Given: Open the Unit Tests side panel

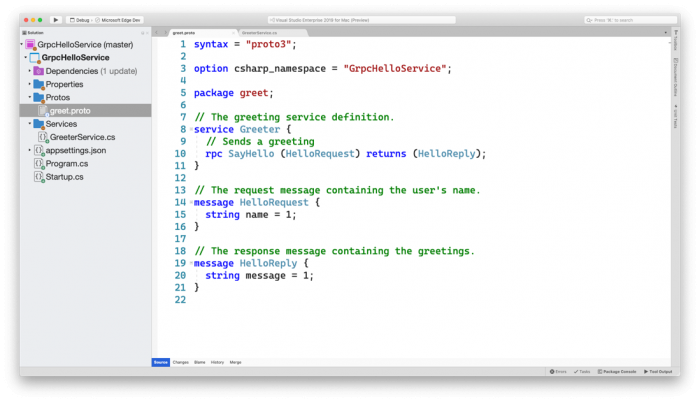Looking at the screenshot, I should (675, 116).
